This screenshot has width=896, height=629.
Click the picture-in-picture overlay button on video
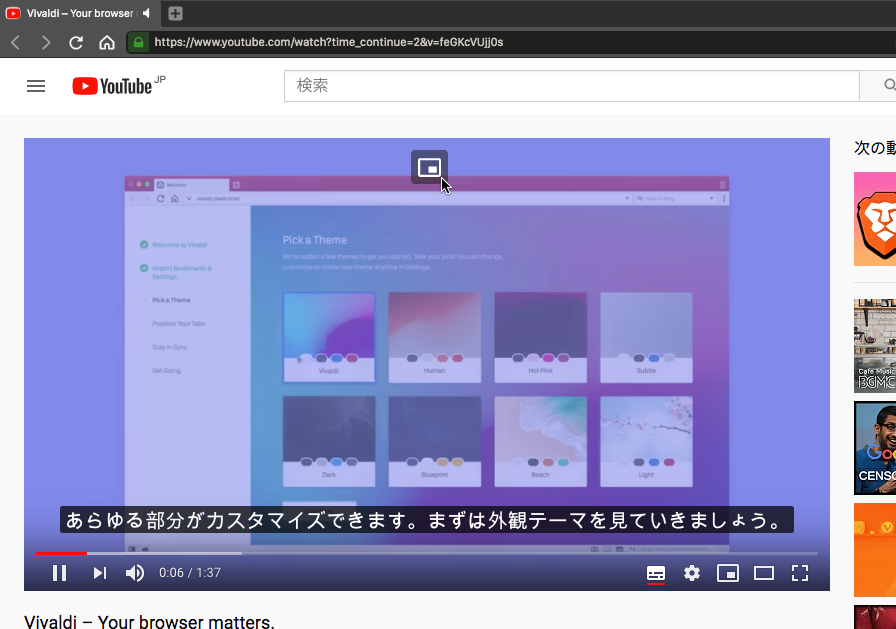click(429, 167)
